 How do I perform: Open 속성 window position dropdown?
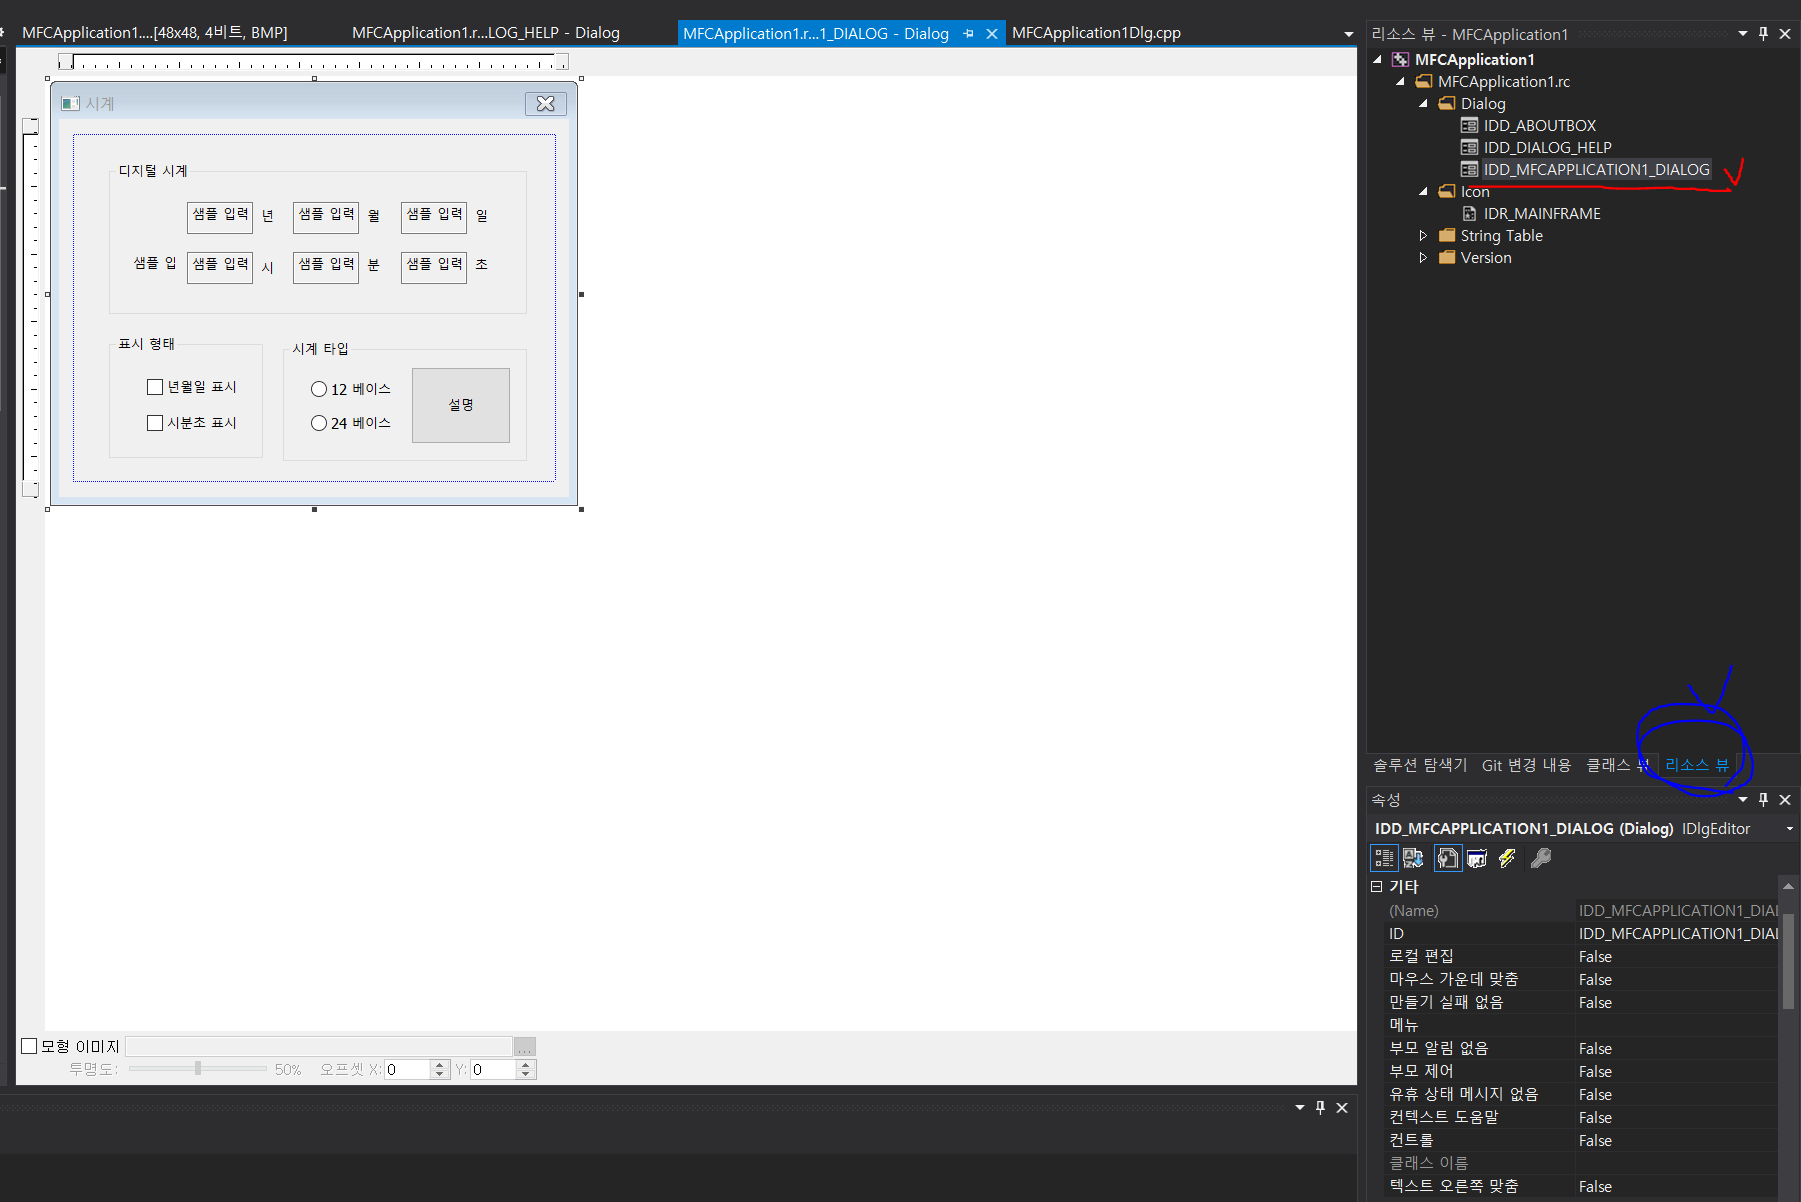[x=1743, y=799]
